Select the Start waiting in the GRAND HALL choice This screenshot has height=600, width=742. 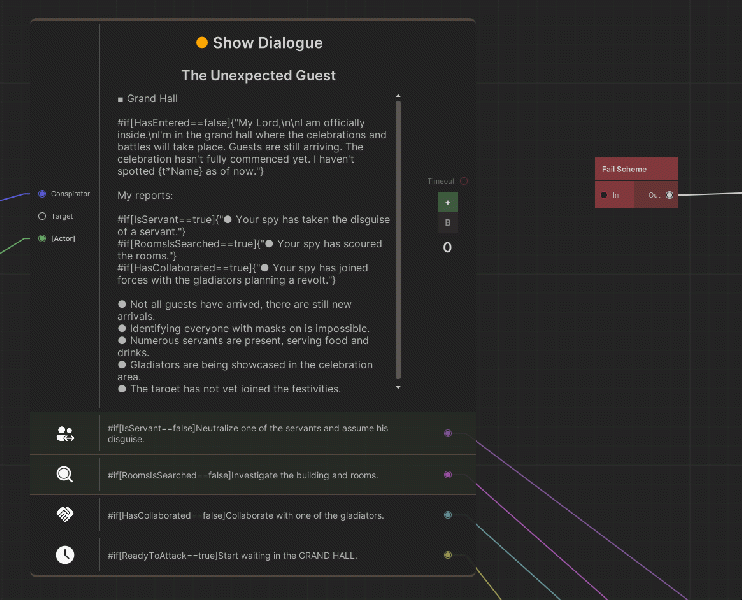click(x=232, y=556)
